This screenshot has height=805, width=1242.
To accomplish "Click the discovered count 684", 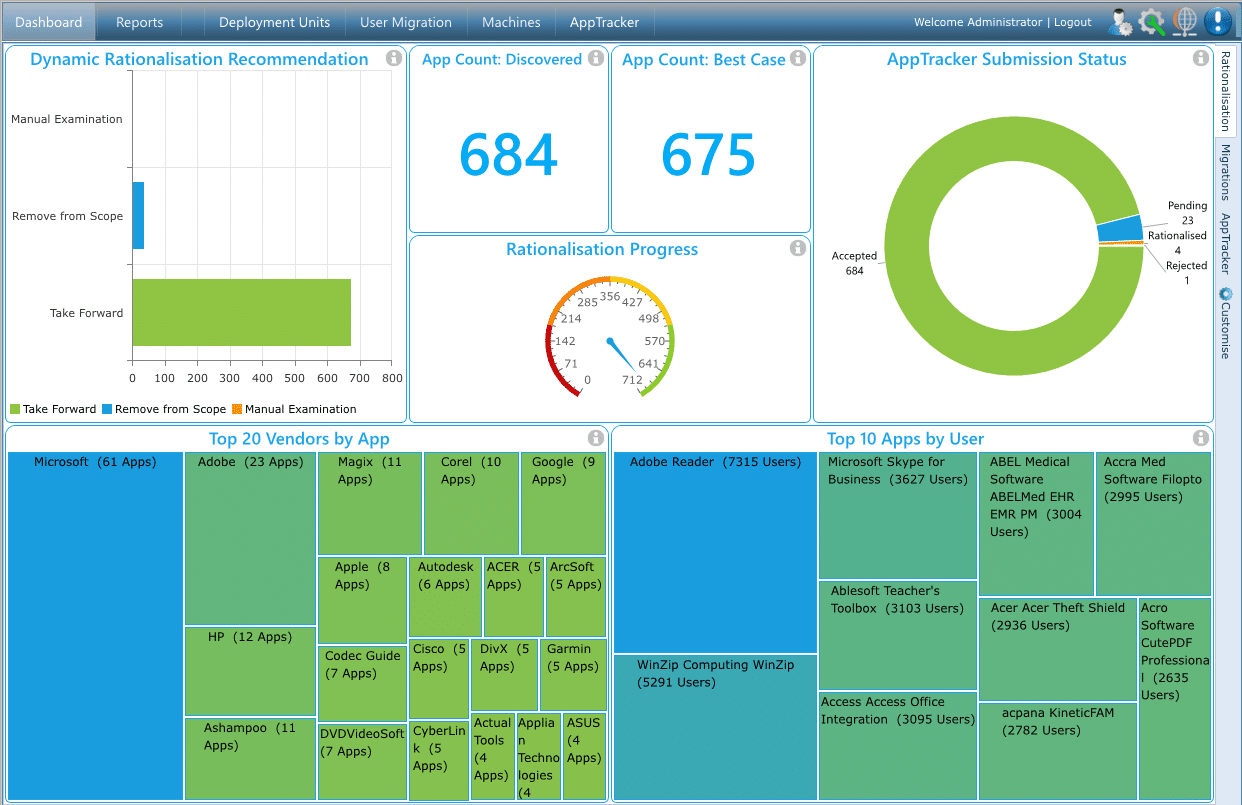I will tap(508, 154).
